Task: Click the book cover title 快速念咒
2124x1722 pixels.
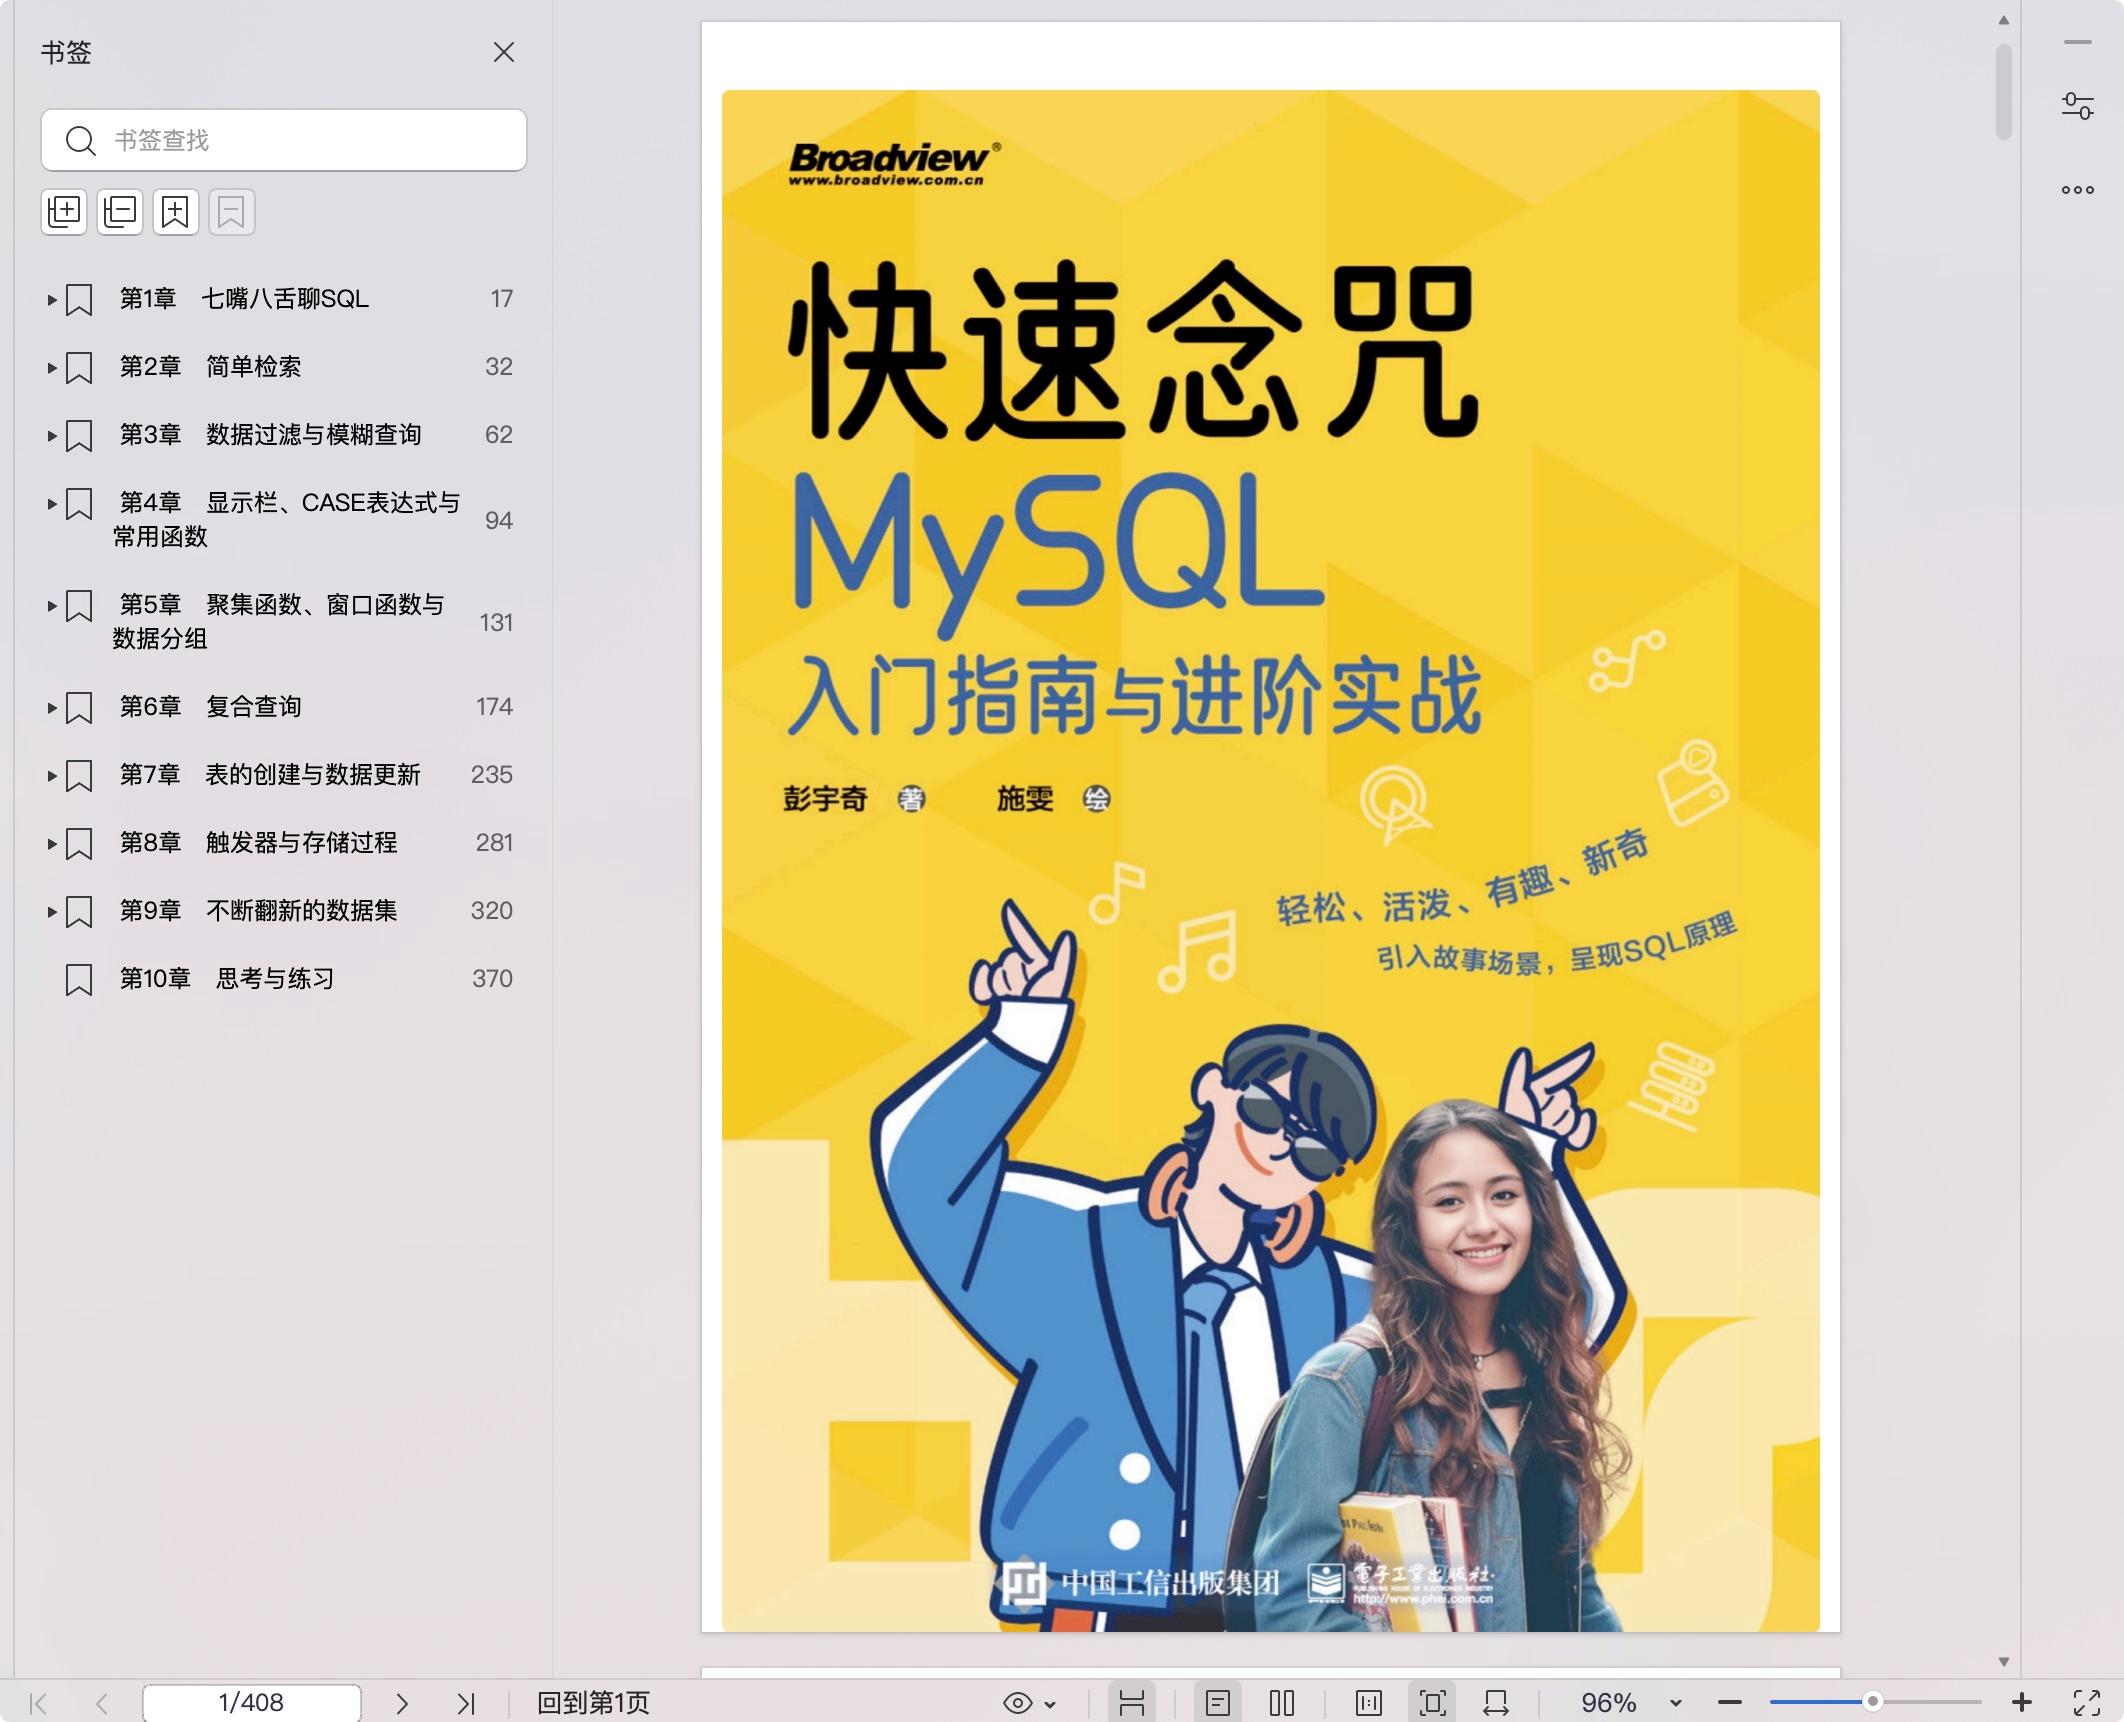Action: (1134, 348)
